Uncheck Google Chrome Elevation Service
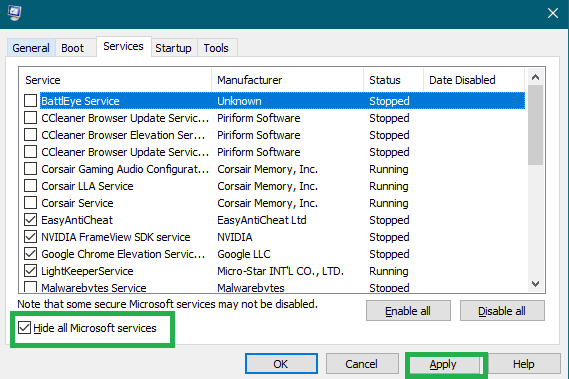This screenshot has width=569, height=379. point(30,254)
